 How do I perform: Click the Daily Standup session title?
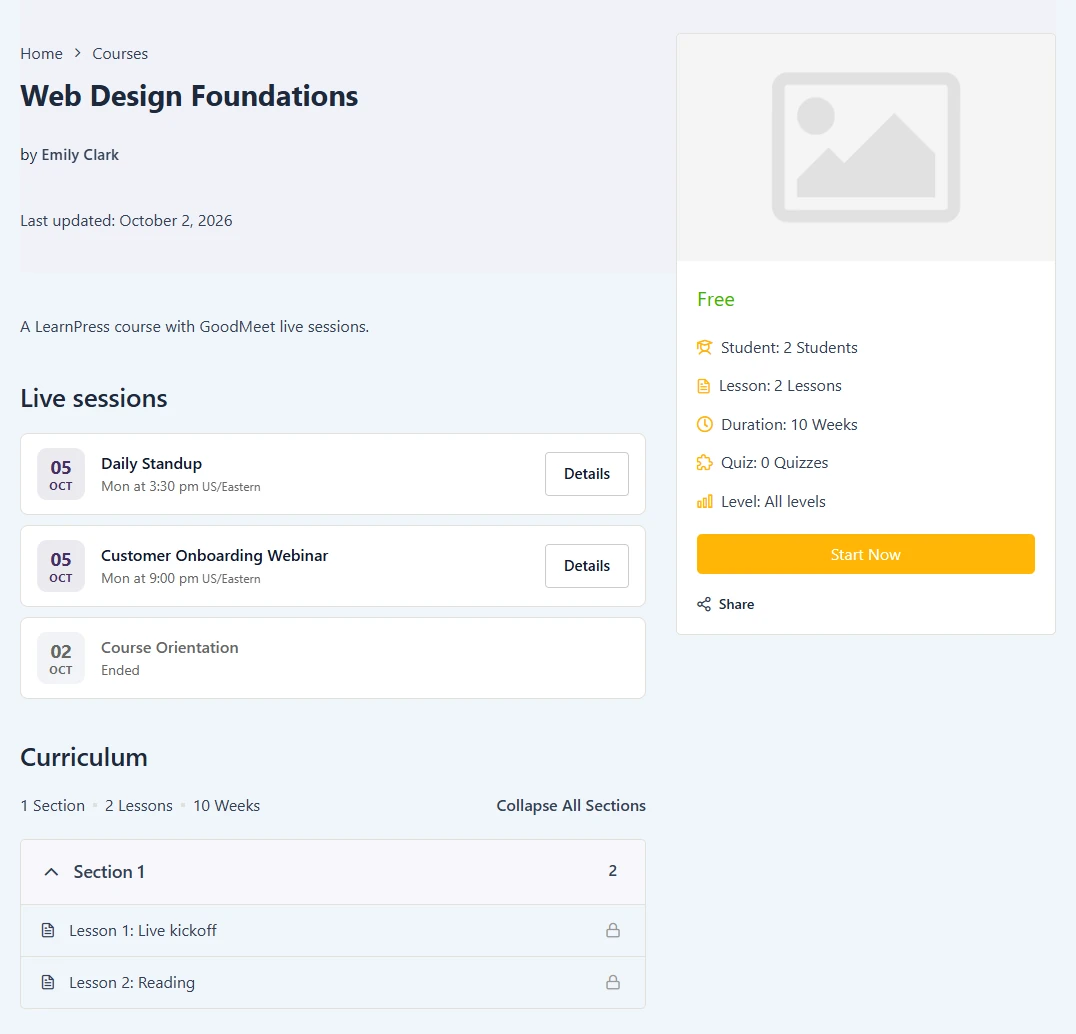[152, 464]
